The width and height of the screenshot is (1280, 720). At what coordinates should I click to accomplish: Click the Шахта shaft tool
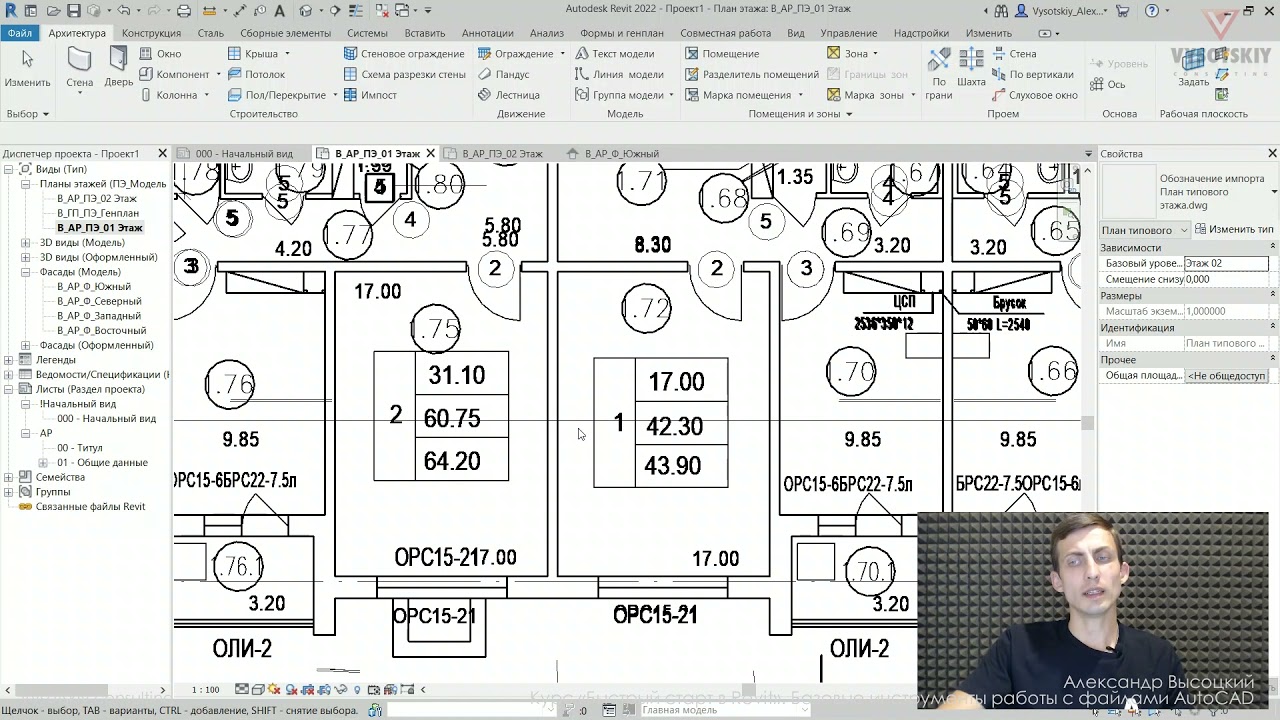[x=971, y=69]
